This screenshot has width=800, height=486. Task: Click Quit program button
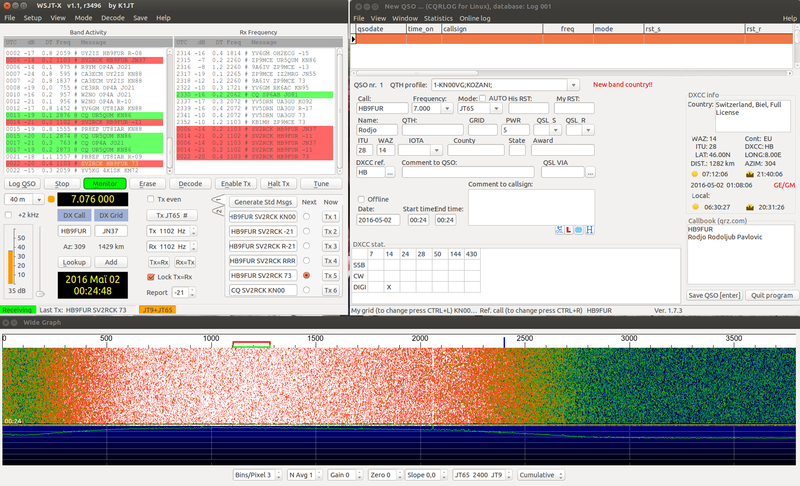(x=771, y=295)
